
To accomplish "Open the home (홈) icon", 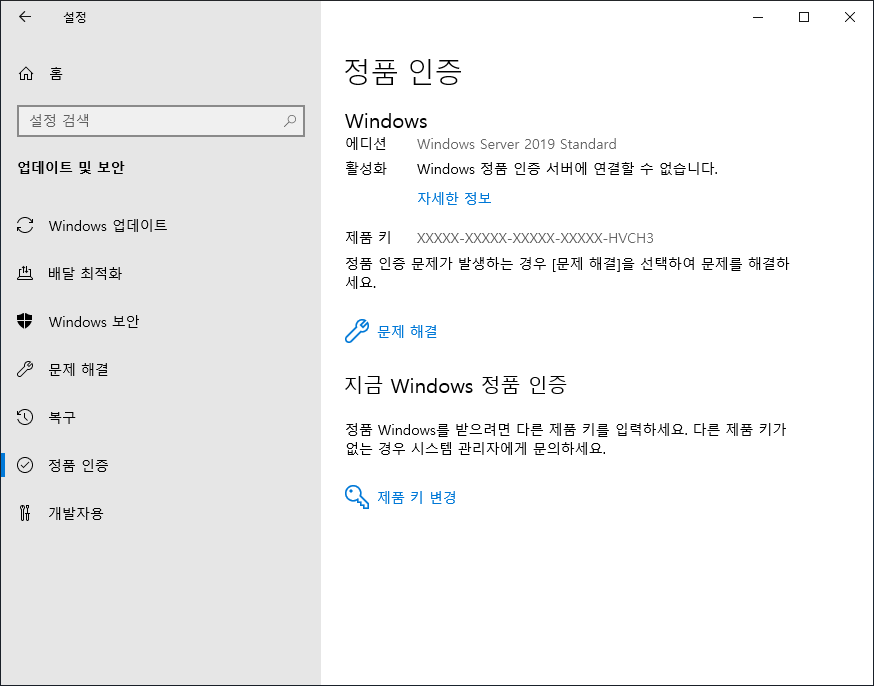I will (26, 74).
